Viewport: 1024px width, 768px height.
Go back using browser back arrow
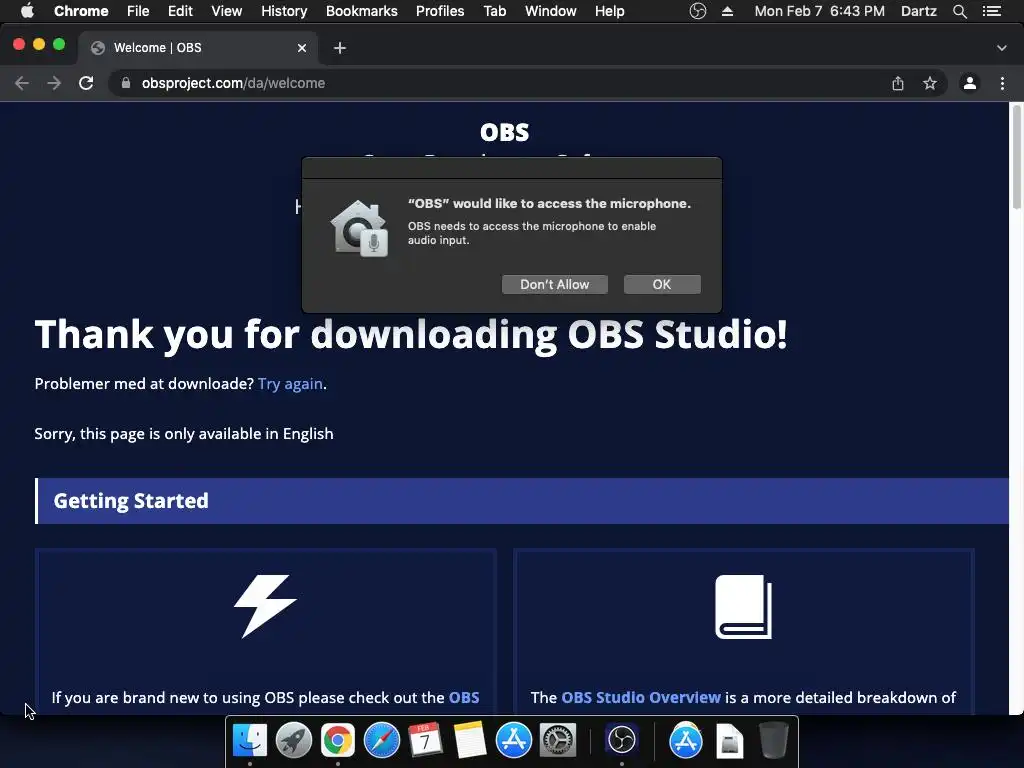(22, 83)
